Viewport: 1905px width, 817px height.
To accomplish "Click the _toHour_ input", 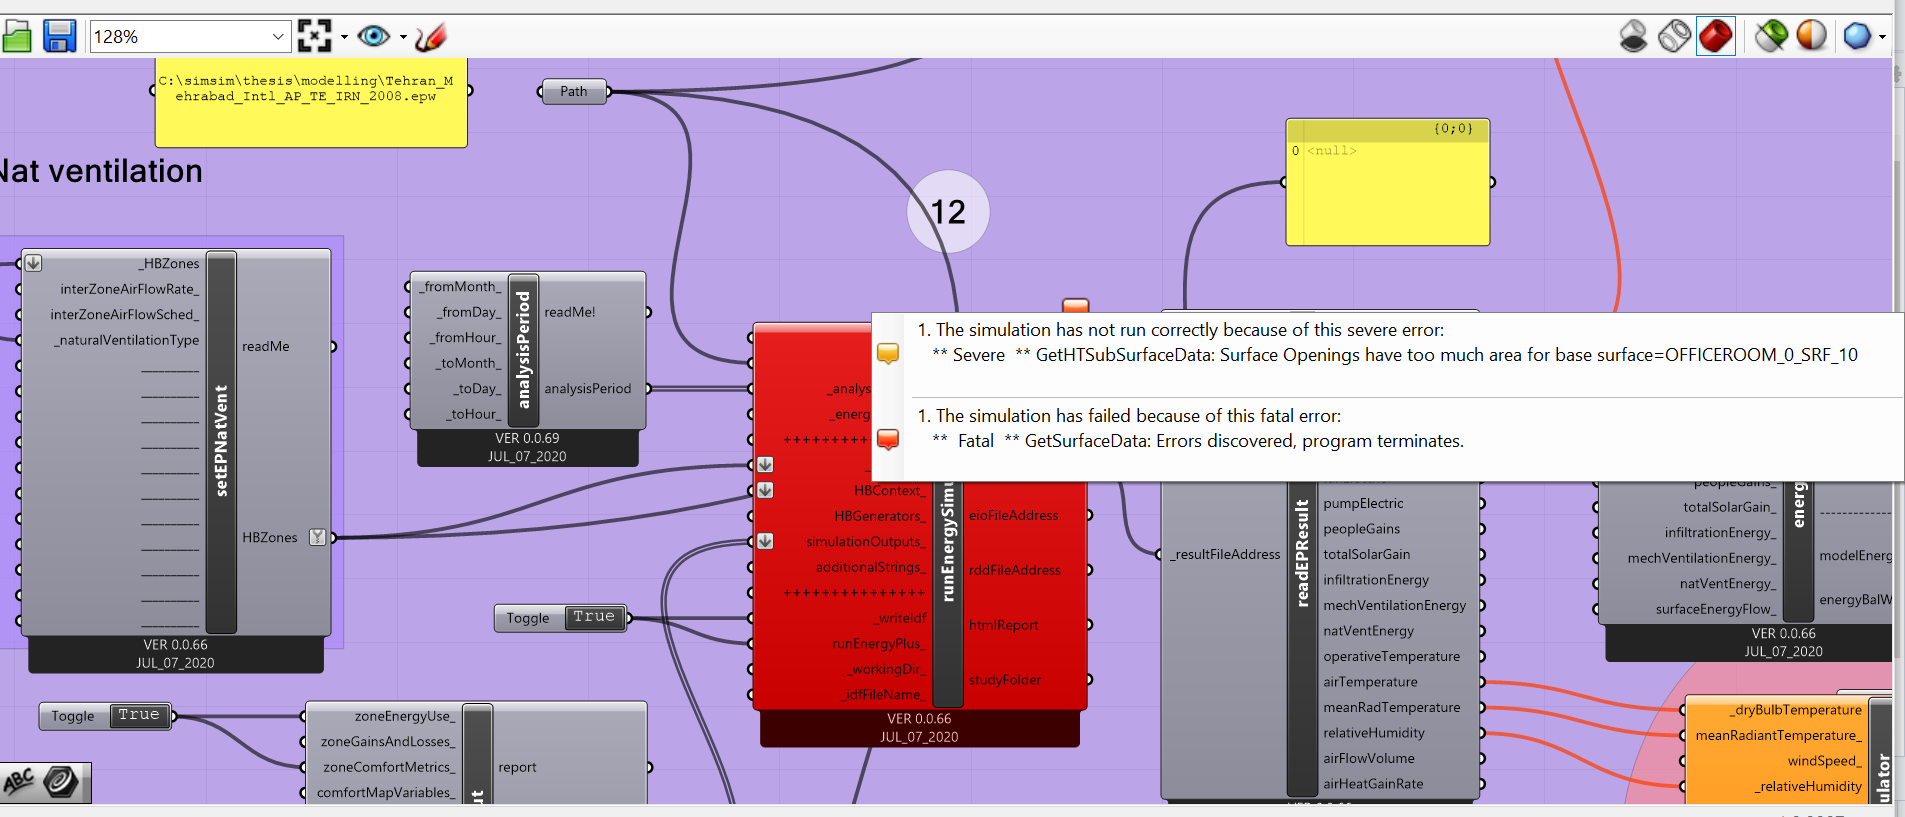I will pos(473,414).
